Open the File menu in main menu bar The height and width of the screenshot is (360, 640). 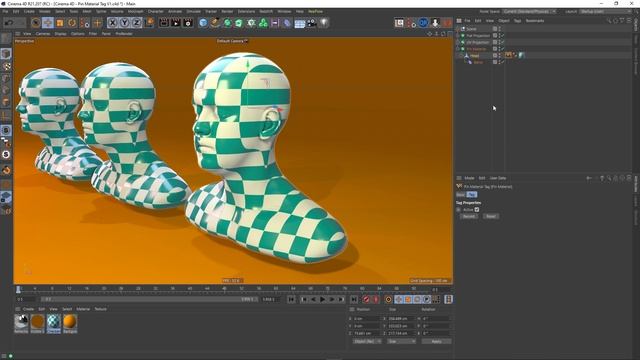[5, 11]
